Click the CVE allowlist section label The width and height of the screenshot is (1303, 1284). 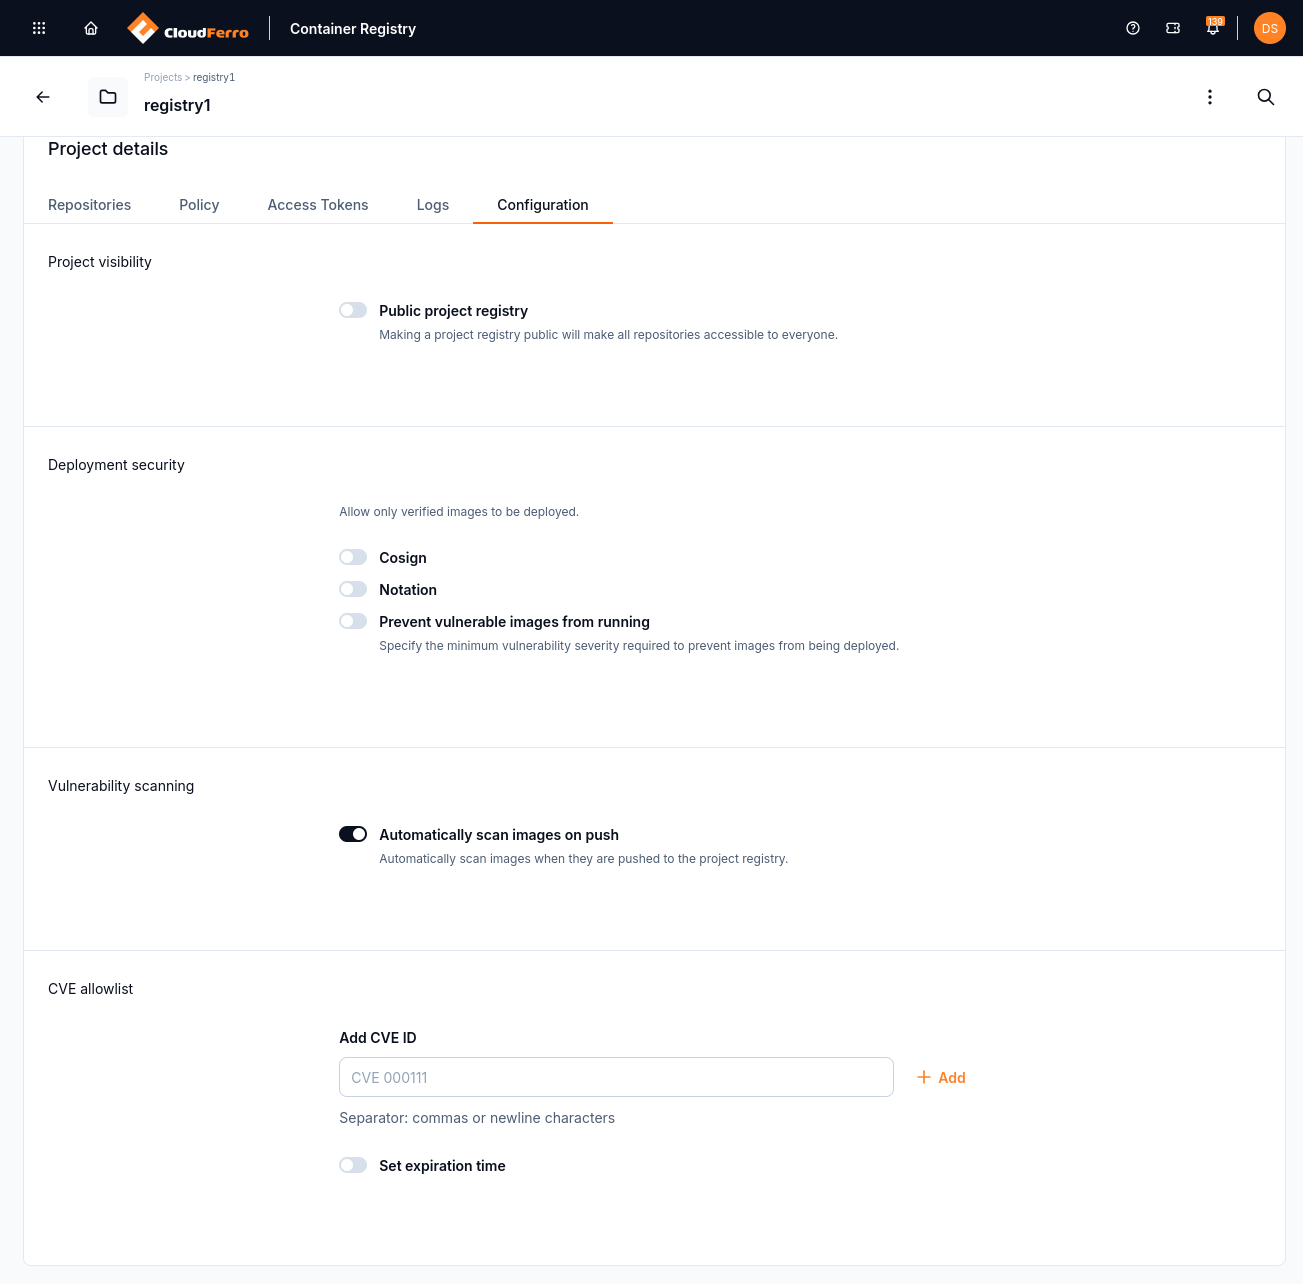90,989
